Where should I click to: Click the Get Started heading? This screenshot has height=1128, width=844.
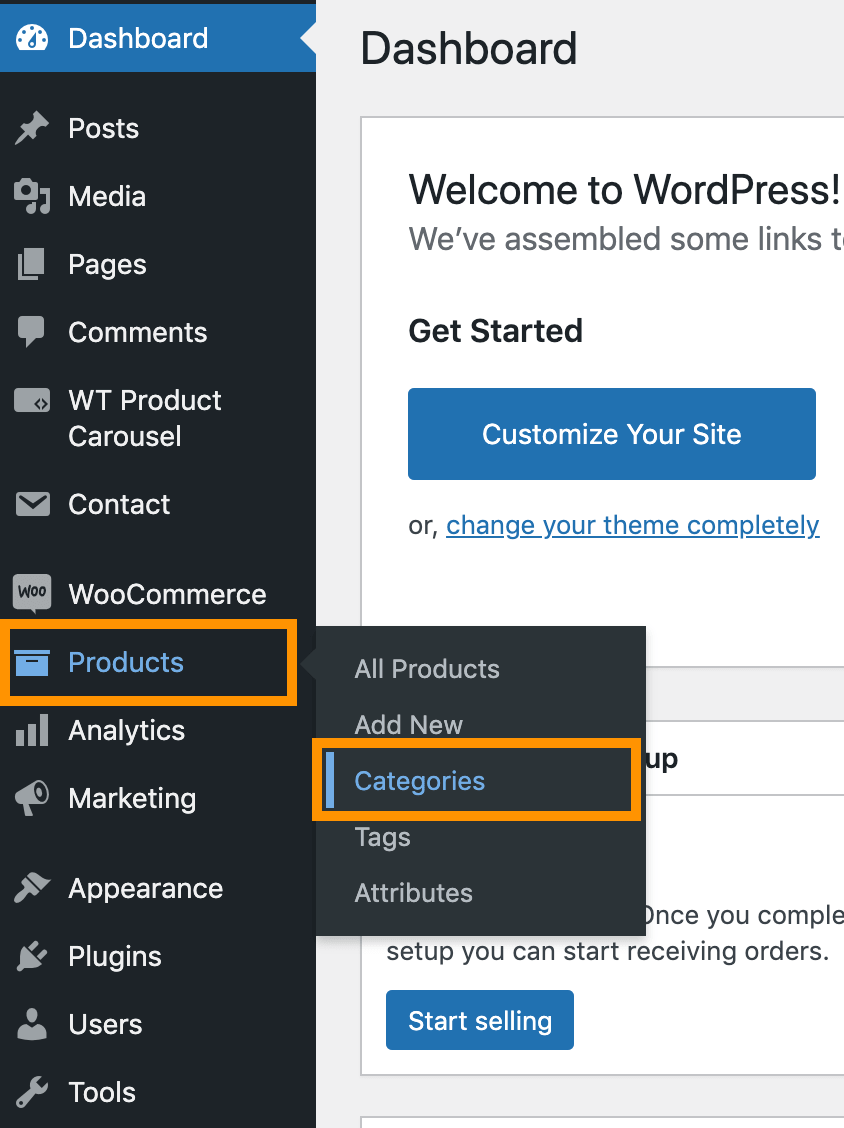496,331
